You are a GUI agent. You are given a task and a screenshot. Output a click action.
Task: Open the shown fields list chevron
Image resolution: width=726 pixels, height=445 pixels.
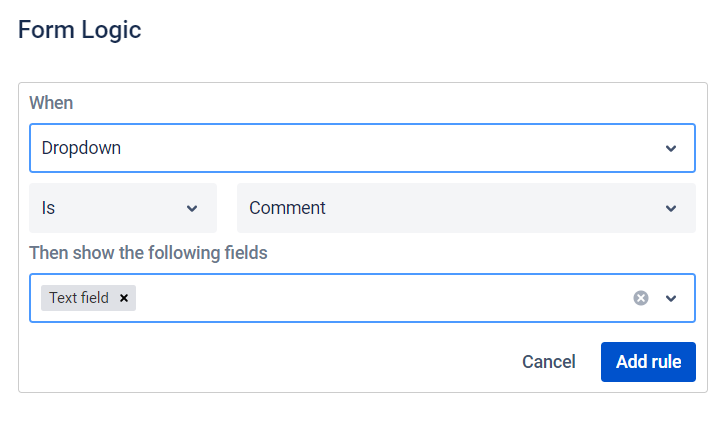(x=671, y=298)
